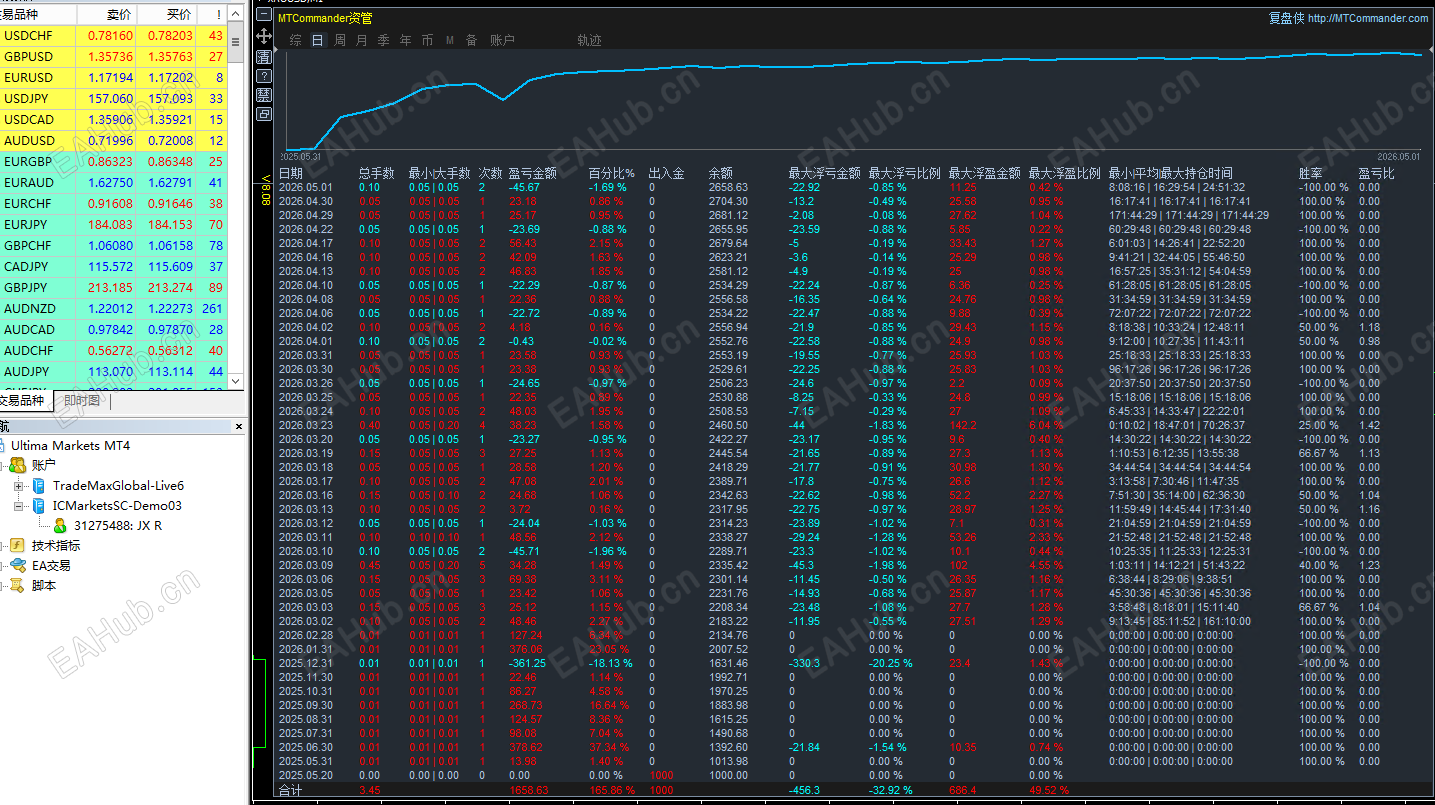Open the http://MTCommander.com link
The width and height of the screenshot is (1435, 805).
coord(1368,18)
